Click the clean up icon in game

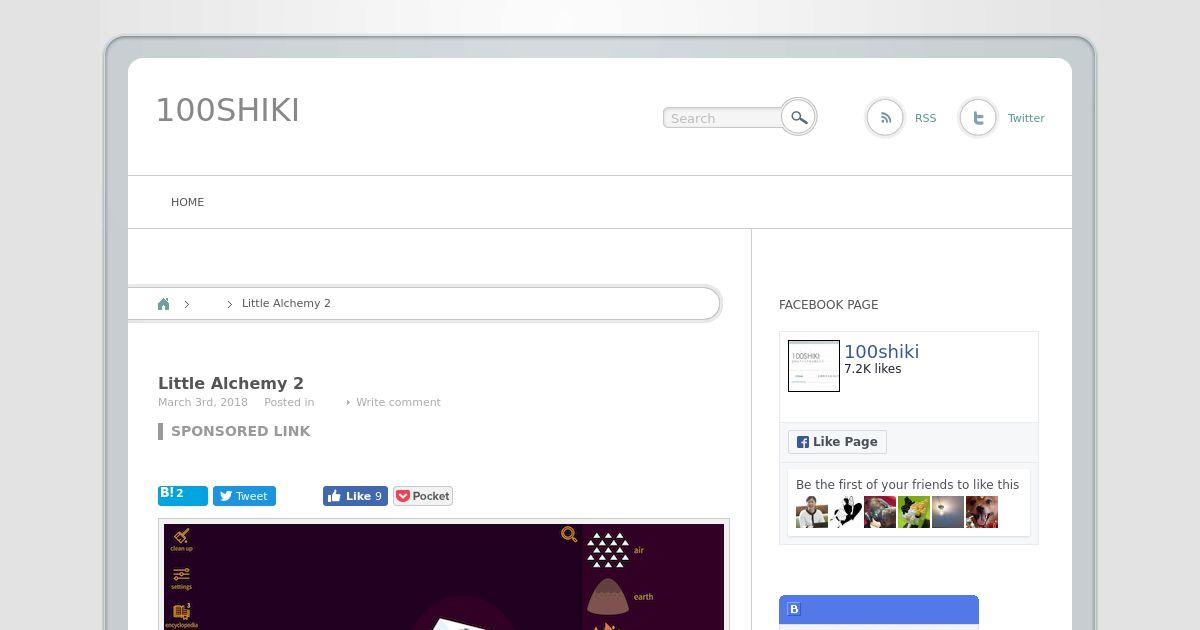tap(181, 540)
